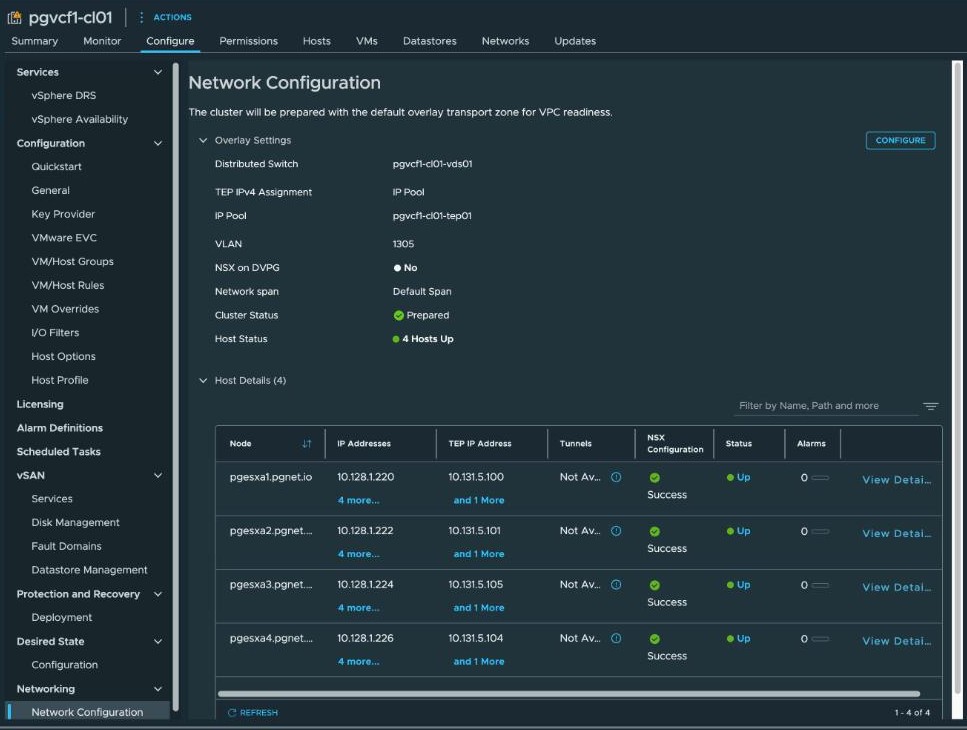Screen dimensions: 967x730
Task: Open vSAN Disk Management
Action: [75, 522]
